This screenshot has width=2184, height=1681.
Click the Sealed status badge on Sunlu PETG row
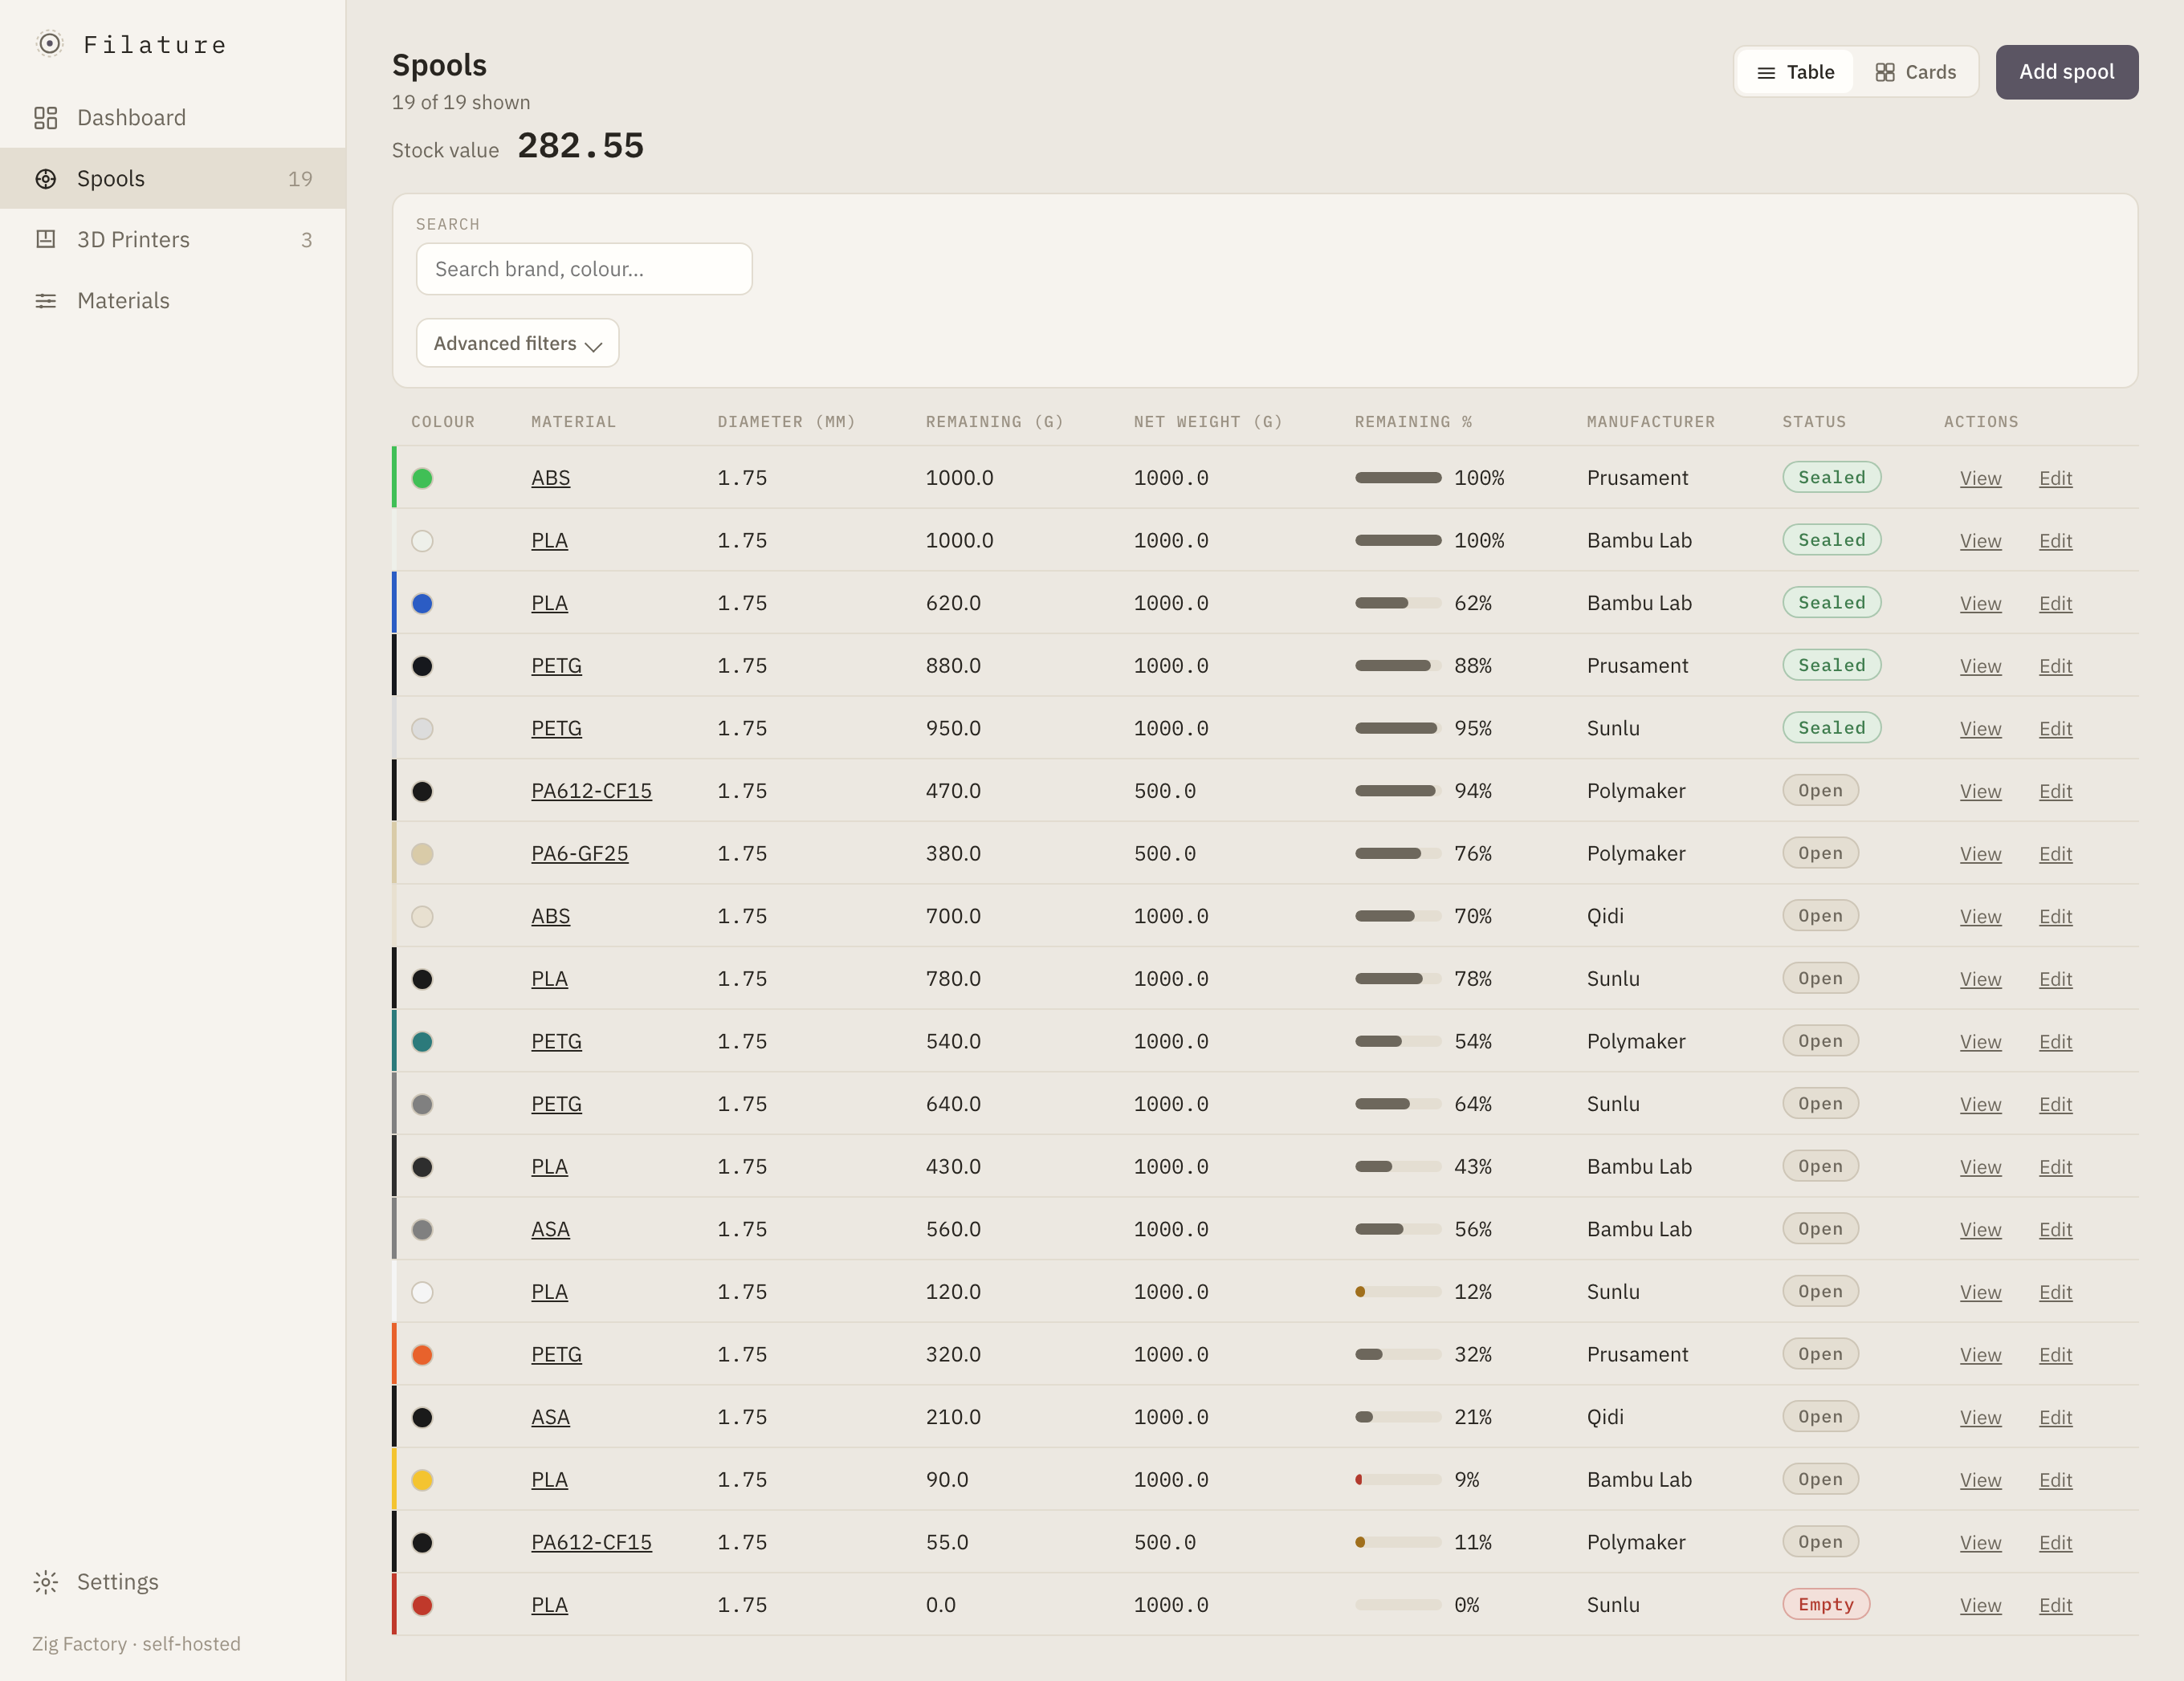pos(1831,728)
